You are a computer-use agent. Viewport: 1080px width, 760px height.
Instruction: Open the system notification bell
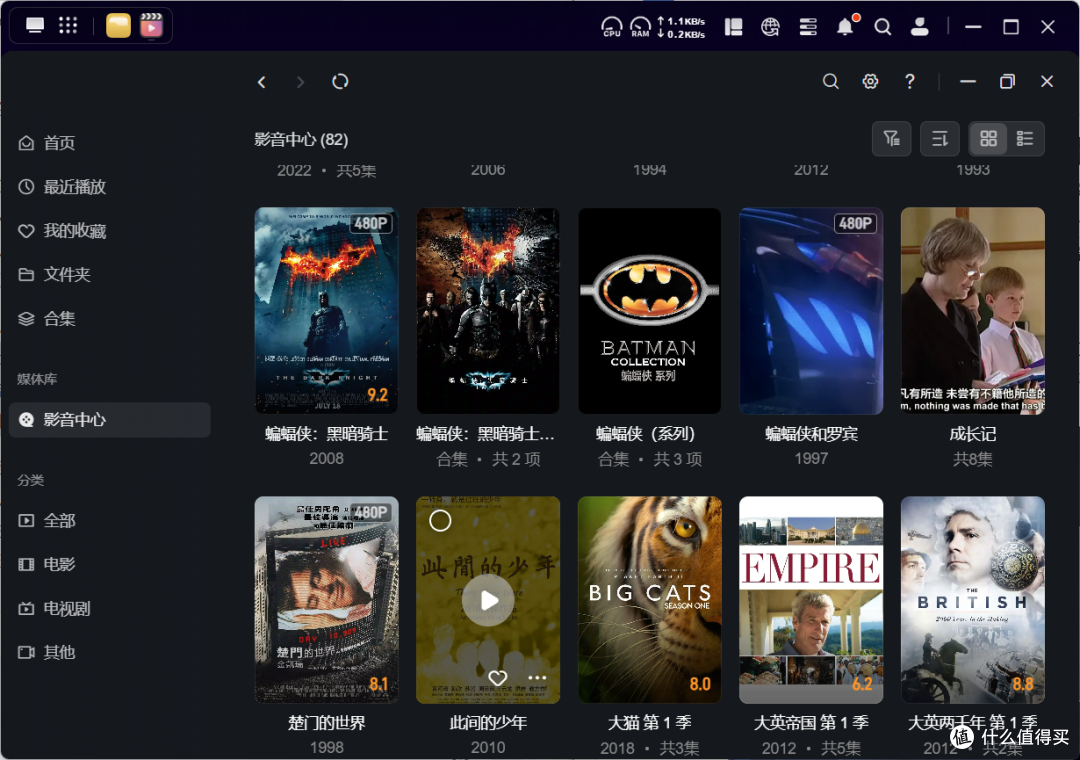click(x=845, y=27)
